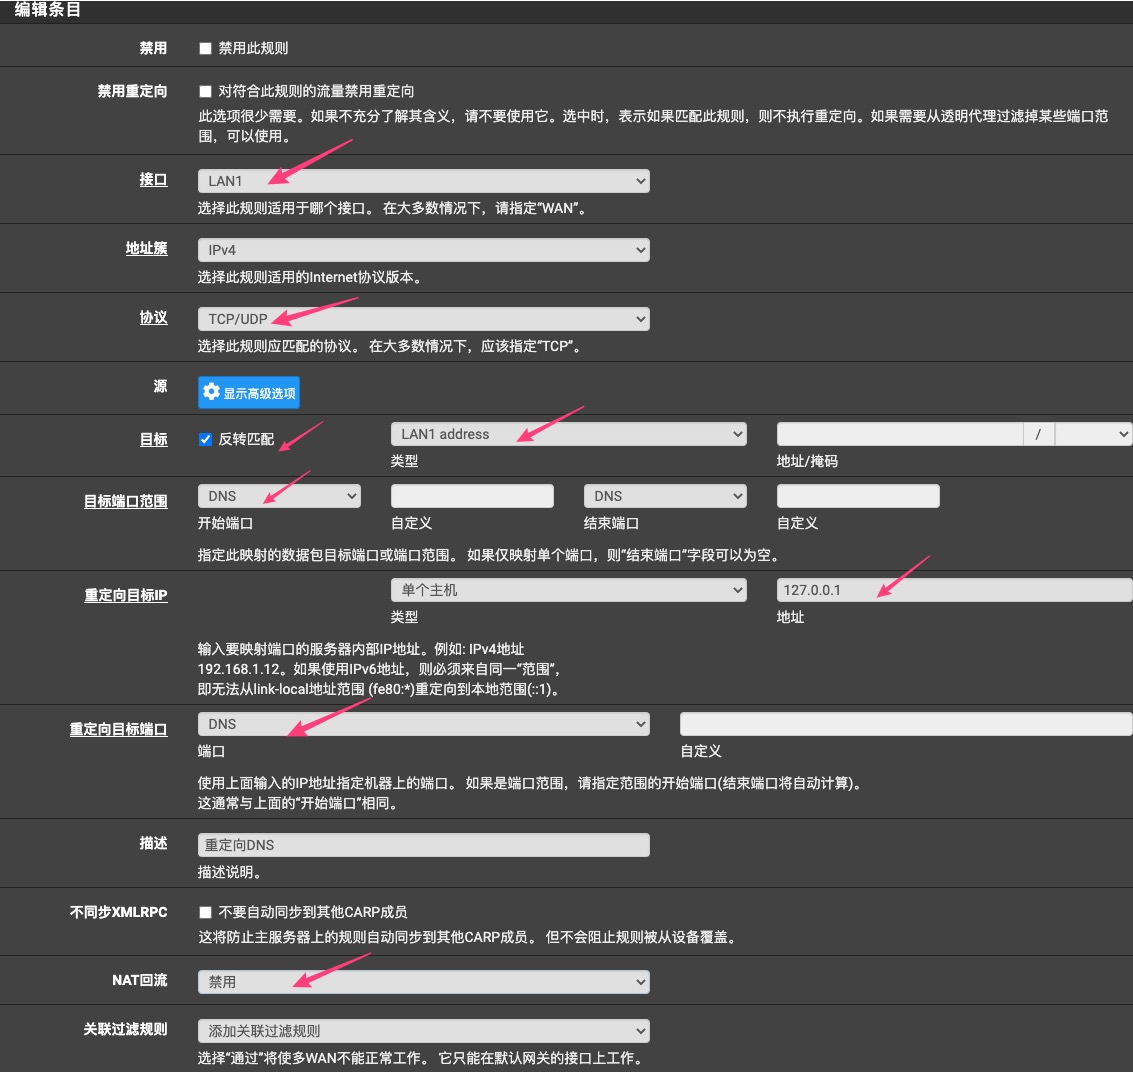Viewport: 1133px width, 1072px height.
Task: Click the 描述 field with 重定向DNS
Action: pyautogui.click(x=423, y=845)
